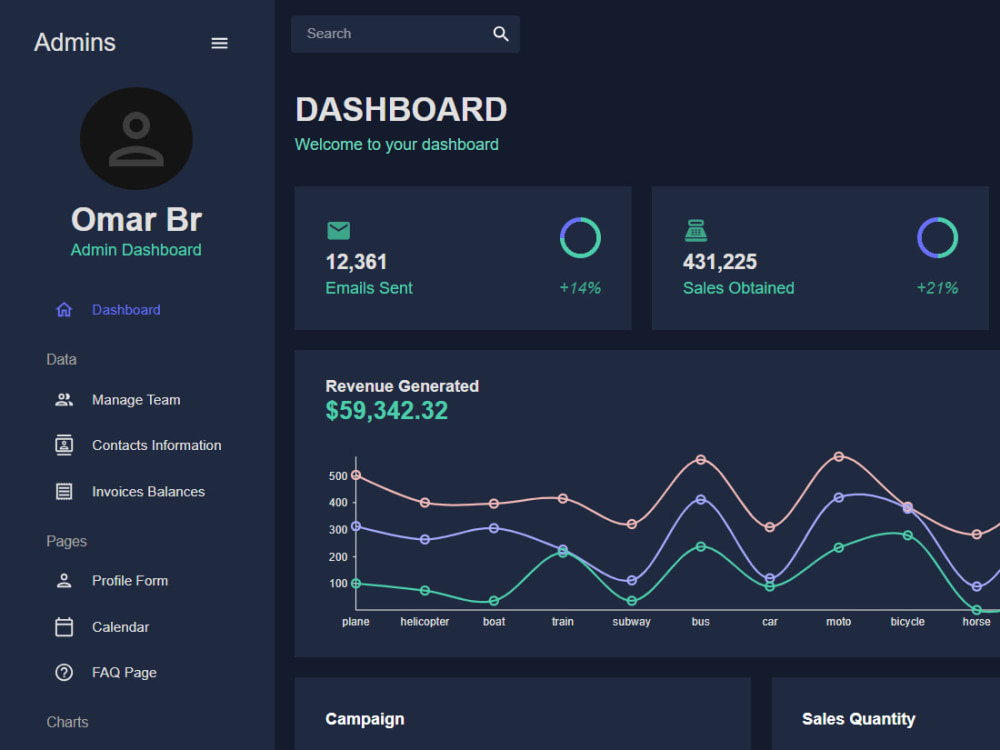Click the purple data point above helicopter
Viewport: 1000px width, 750px height.
(425, 540)
